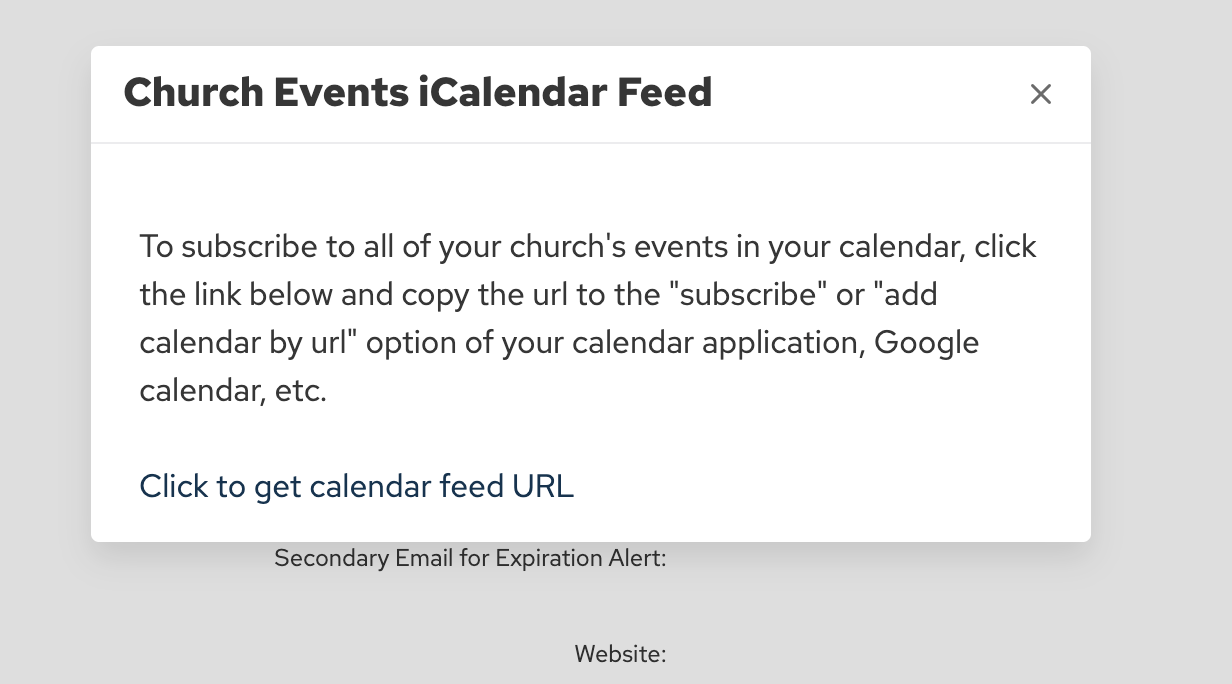Click the dimmed backdrop left of dialog
The height and width of the screenshot is (684, 1232).
point(45,300)
